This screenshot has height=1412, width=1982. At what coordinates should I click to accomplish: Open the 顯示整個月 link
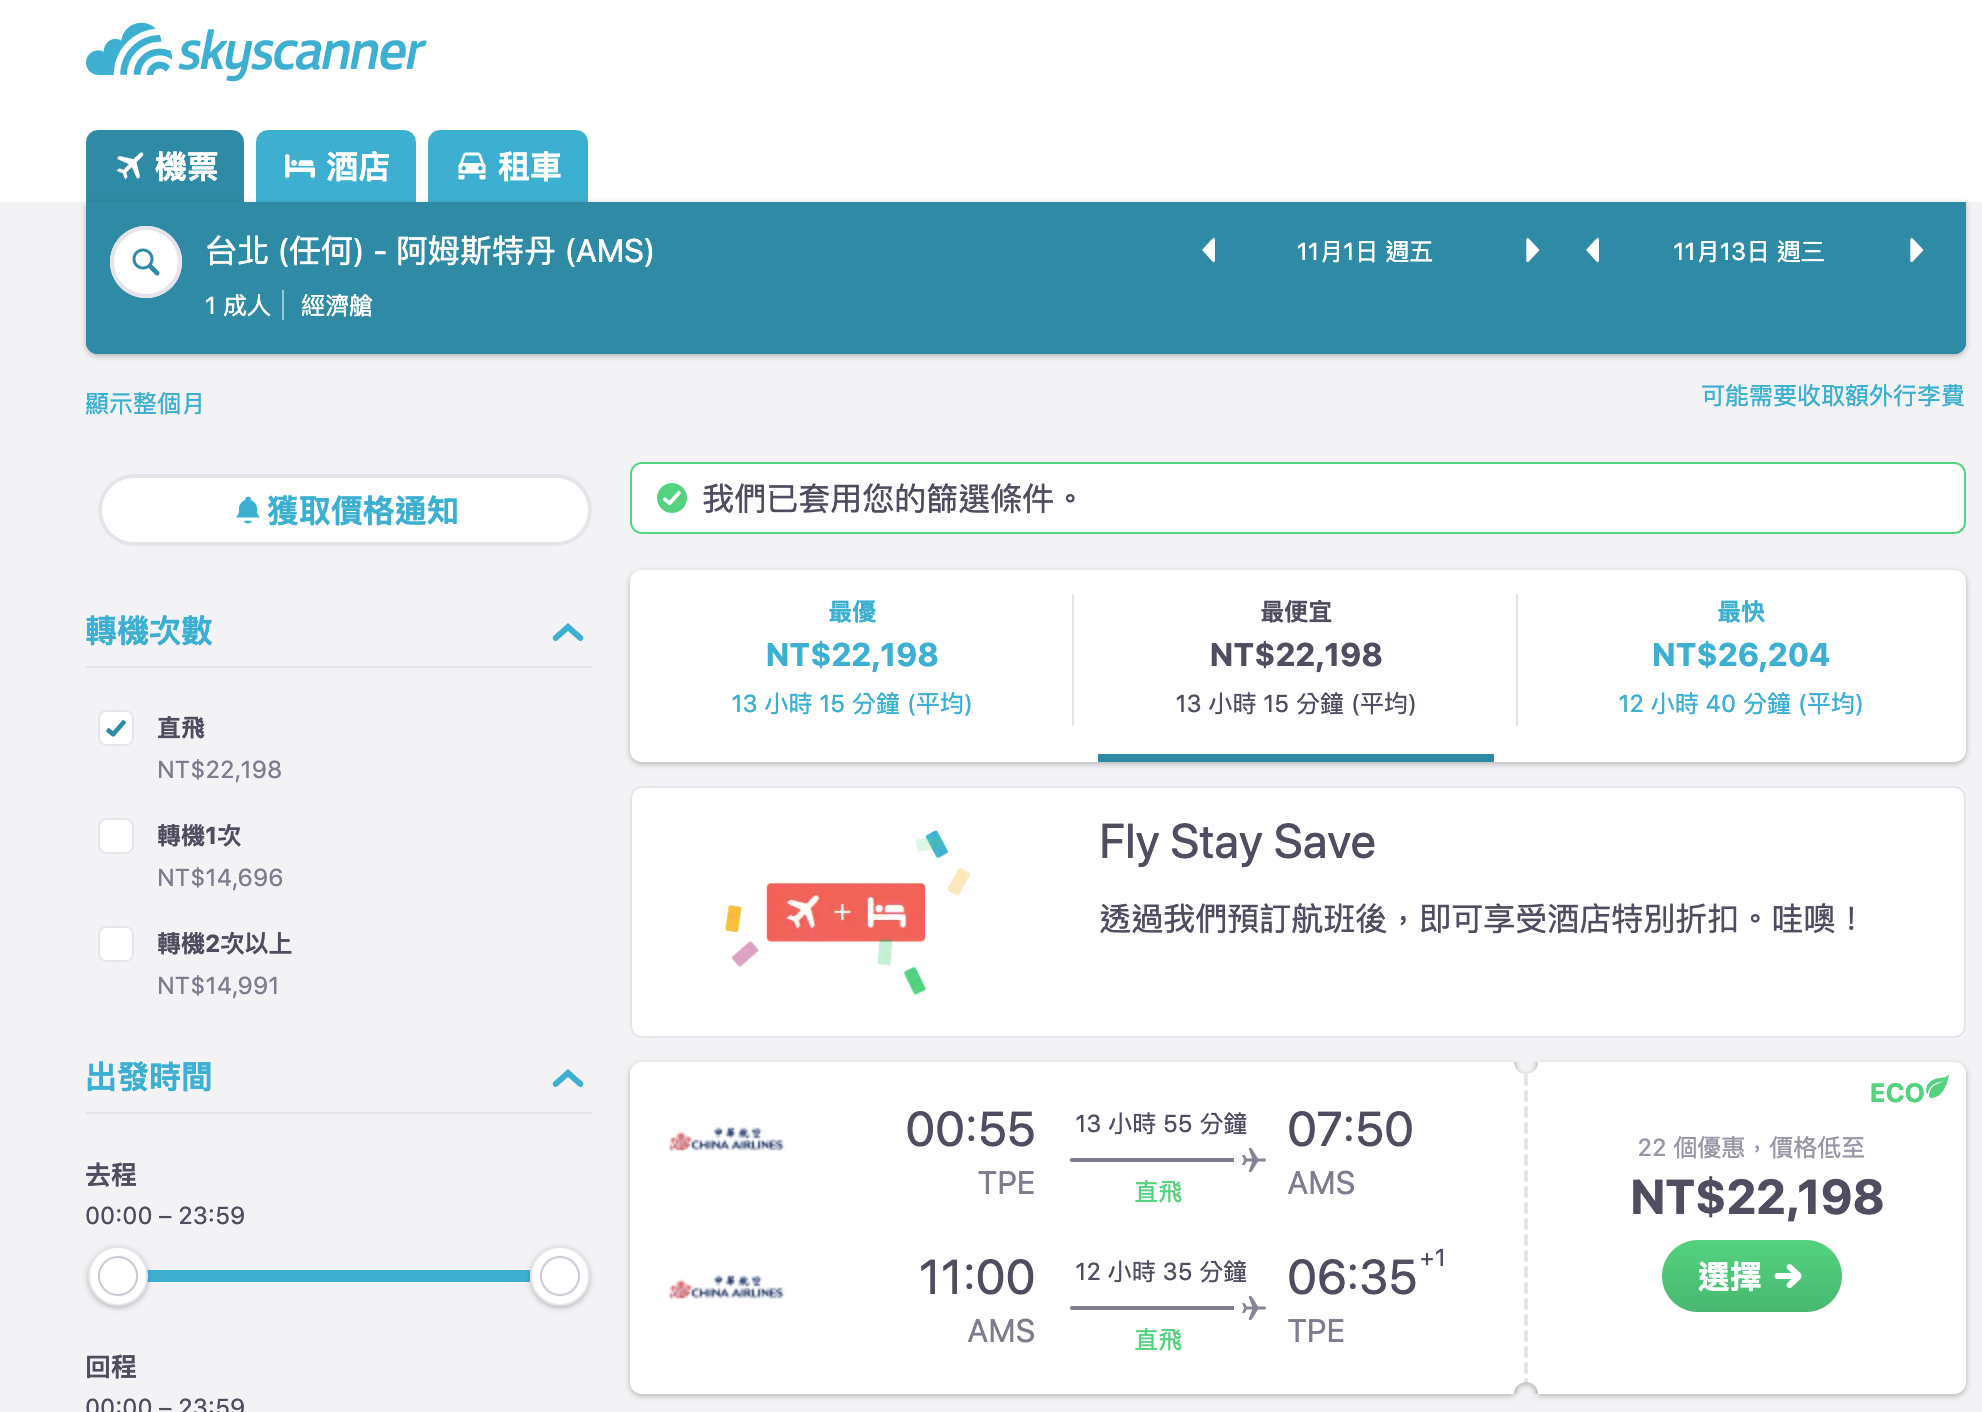tap(144, 403)
